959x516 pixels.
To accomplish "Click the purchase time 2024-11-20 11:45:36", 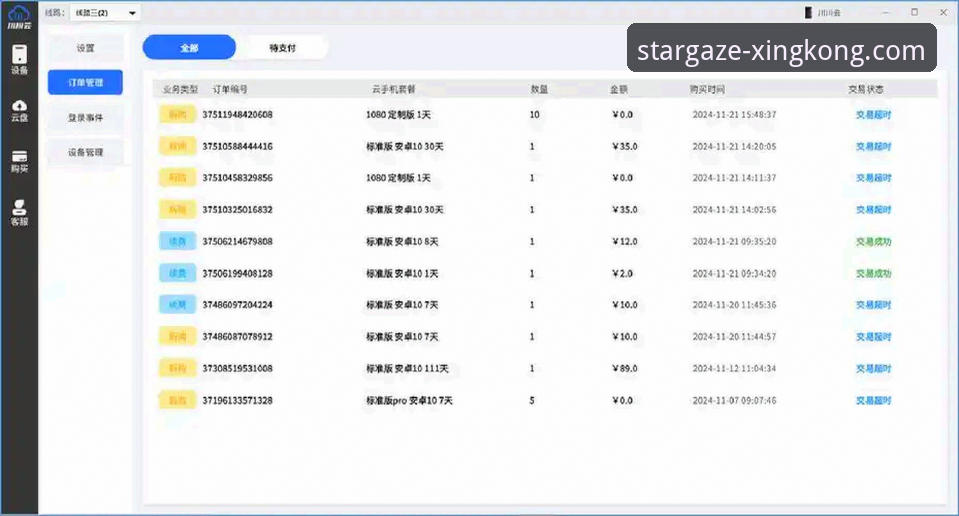I will [x=734, y=304].
